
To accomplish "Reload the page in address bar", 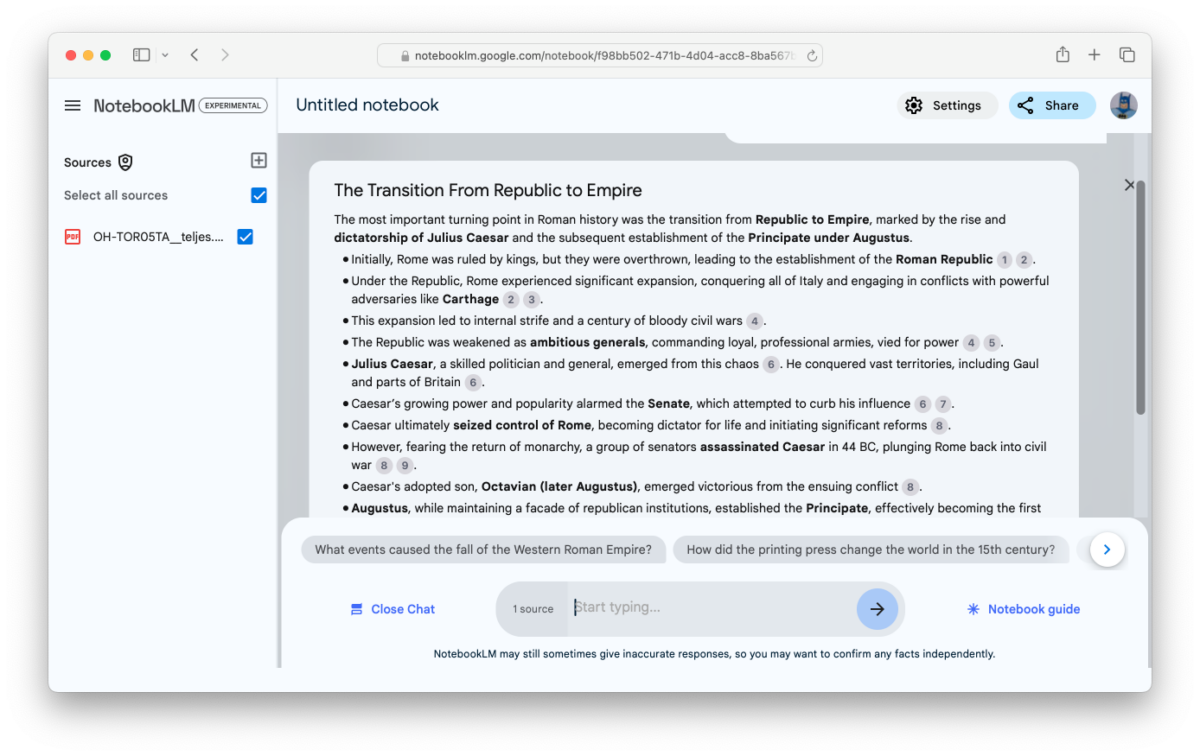I will 811,56.
